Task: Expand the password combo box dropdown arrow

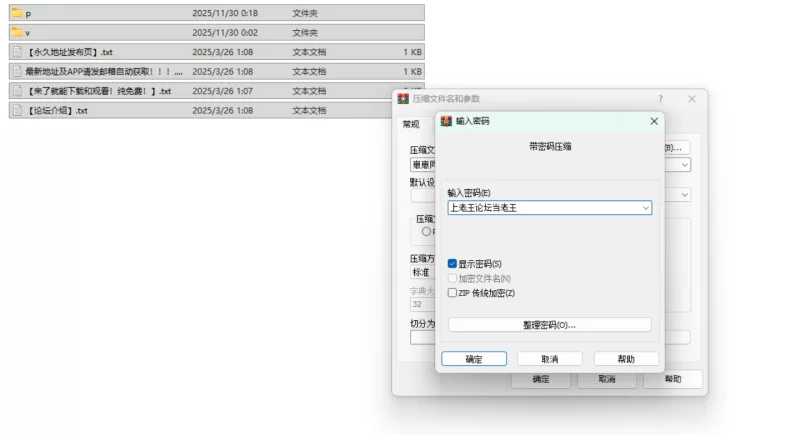Action: pyautogui.click(x=645, y=208)
